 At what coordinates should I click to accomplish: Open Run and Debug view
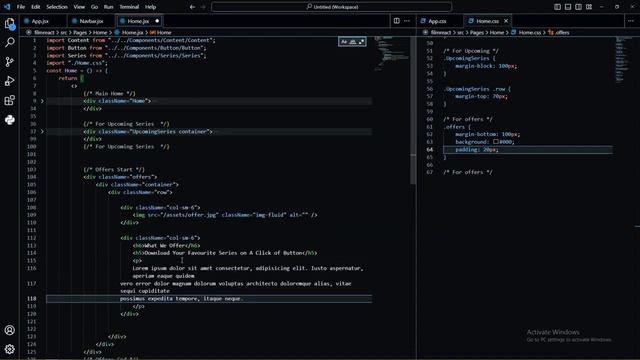coord(10,81)
